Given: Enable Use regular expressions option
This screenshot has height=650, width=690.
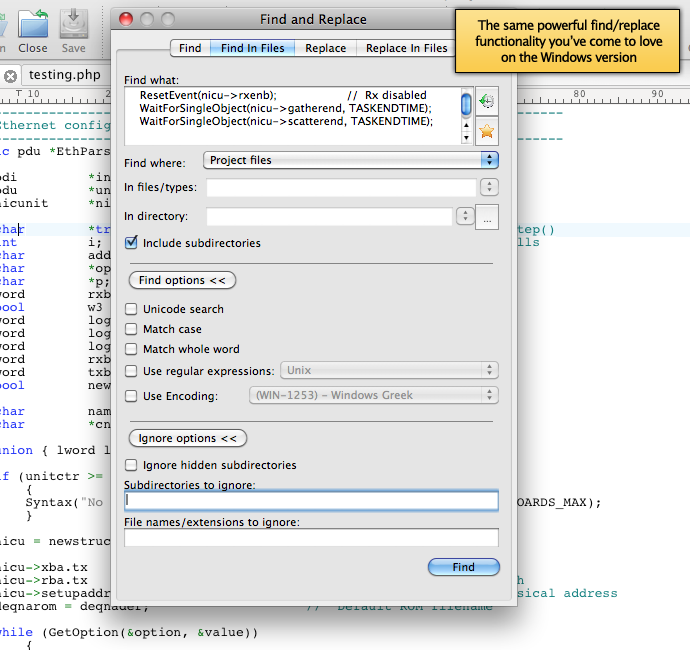Looking at the screenshot, I should pos(131,371).
